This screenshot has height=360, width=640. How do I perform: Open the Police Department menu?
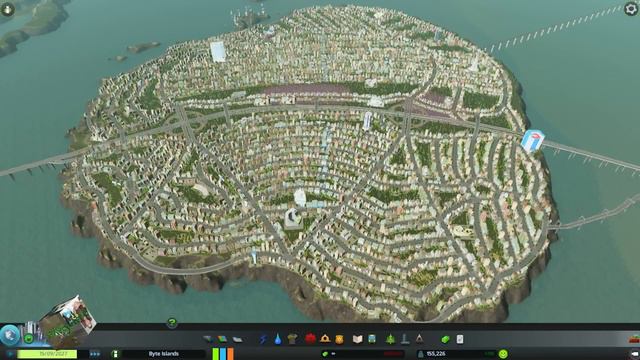coord(339,339)
